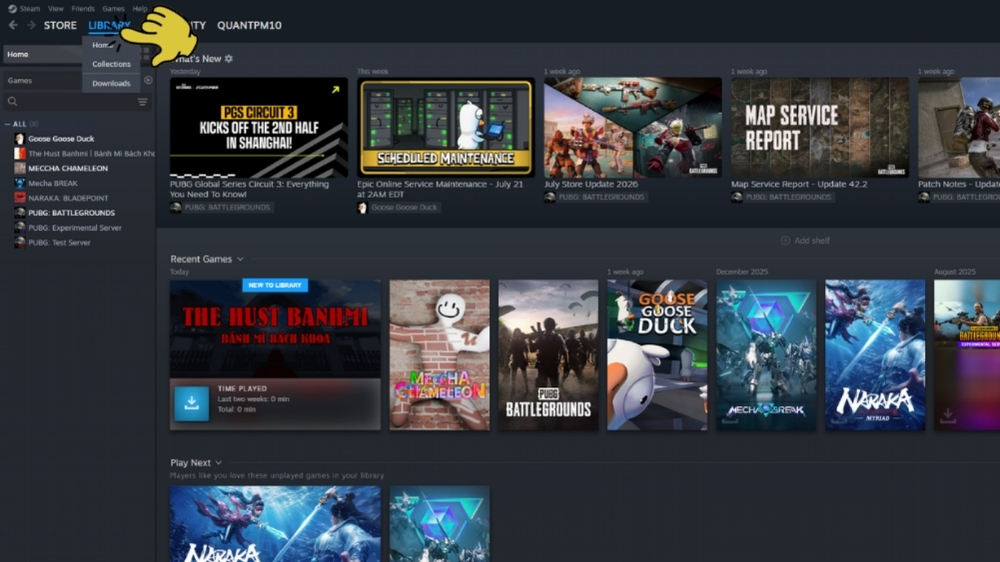Open the Goose Goose Duck game cover

click(x=657, y=355)
